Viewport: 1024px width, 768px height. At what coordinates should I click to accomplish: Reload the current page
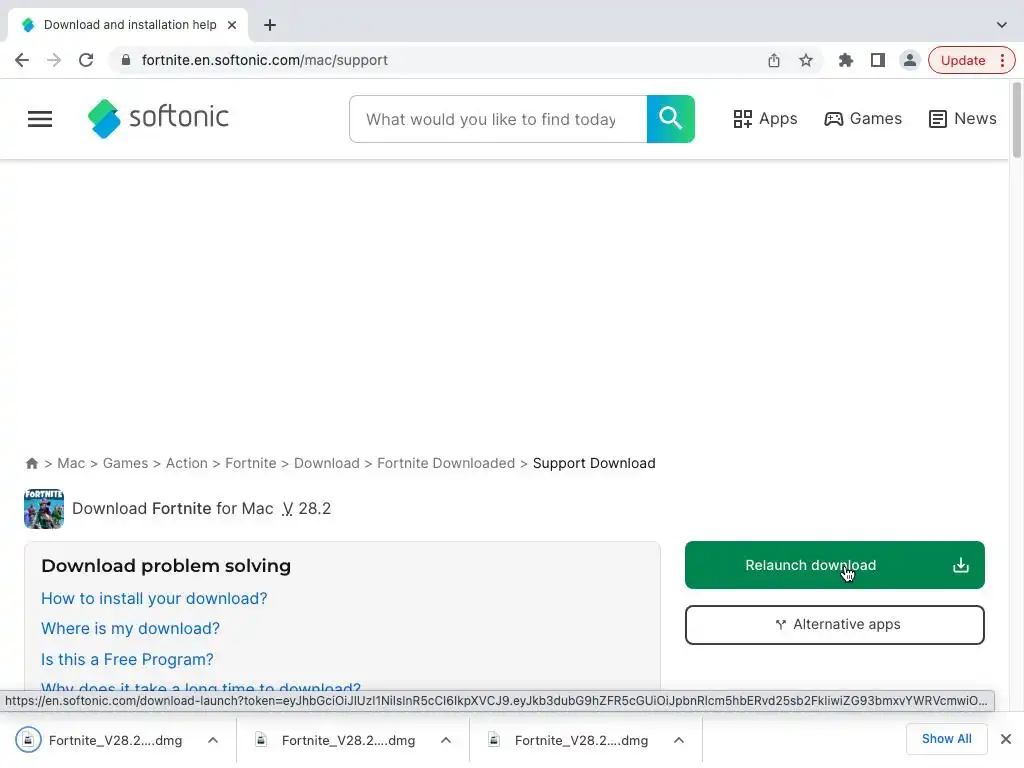click(86, 60)
